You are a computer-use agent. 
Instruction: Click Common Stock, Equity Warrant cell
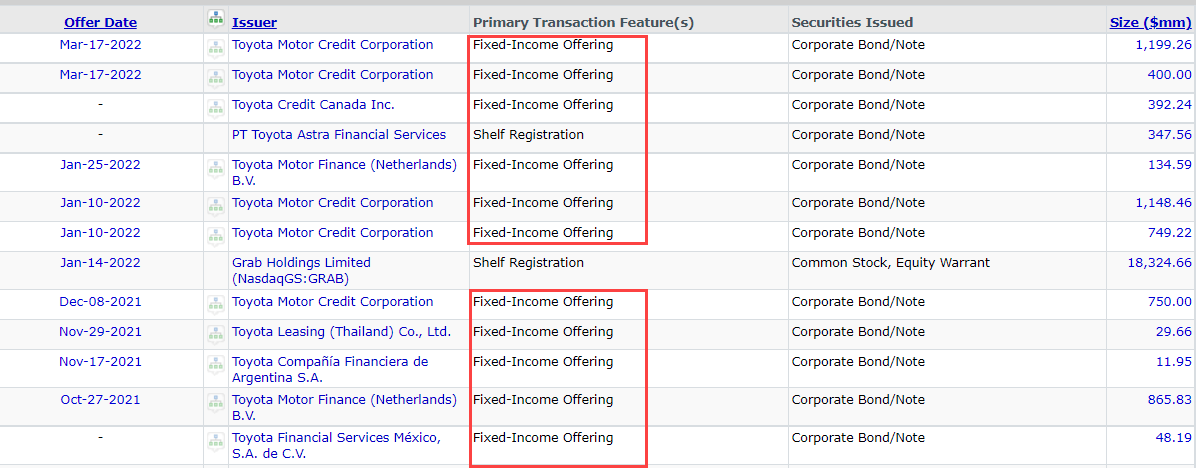890,262
